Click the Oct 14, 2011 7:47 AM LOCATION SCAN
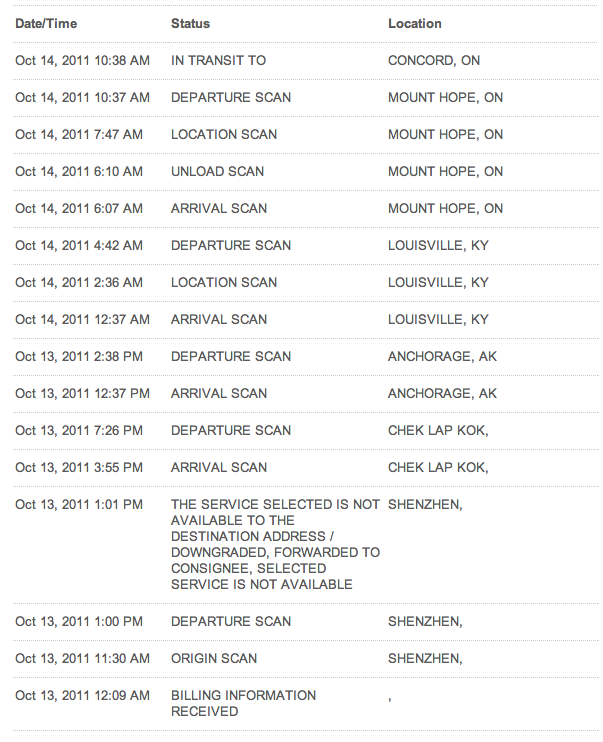Screen dimensions: 603x742 (x=224, y=134)
